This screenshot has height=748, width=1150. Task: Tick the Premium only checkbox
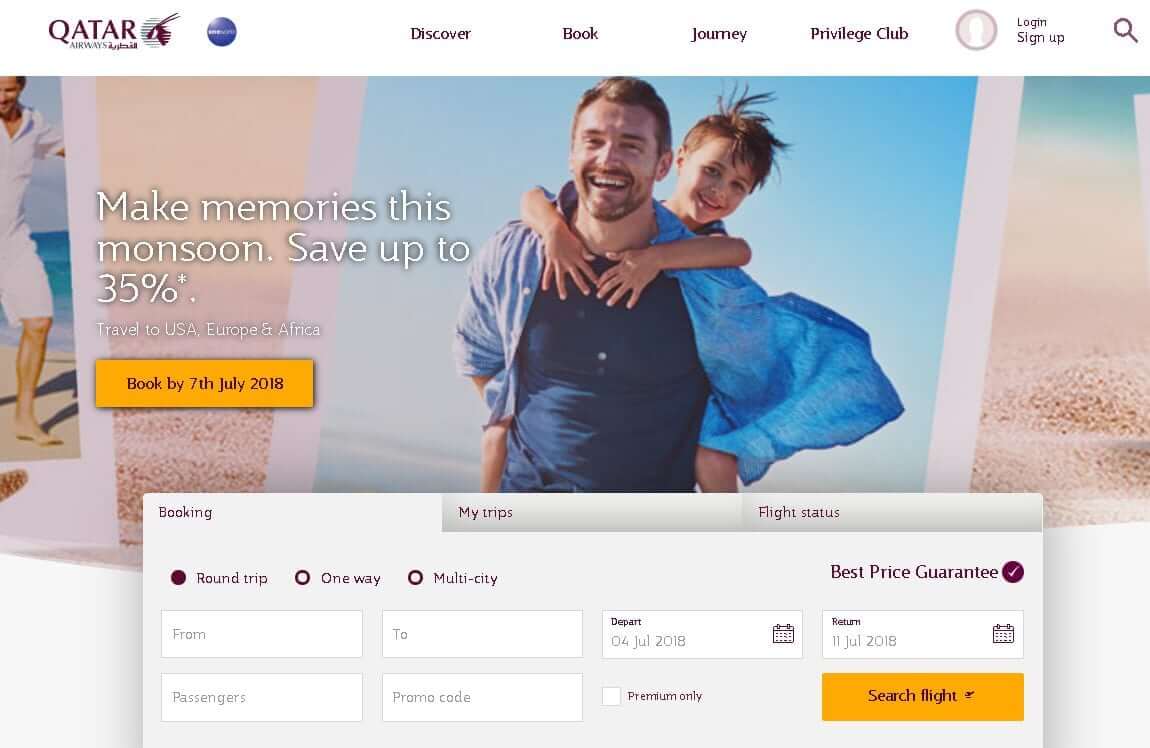coord(611,696)
